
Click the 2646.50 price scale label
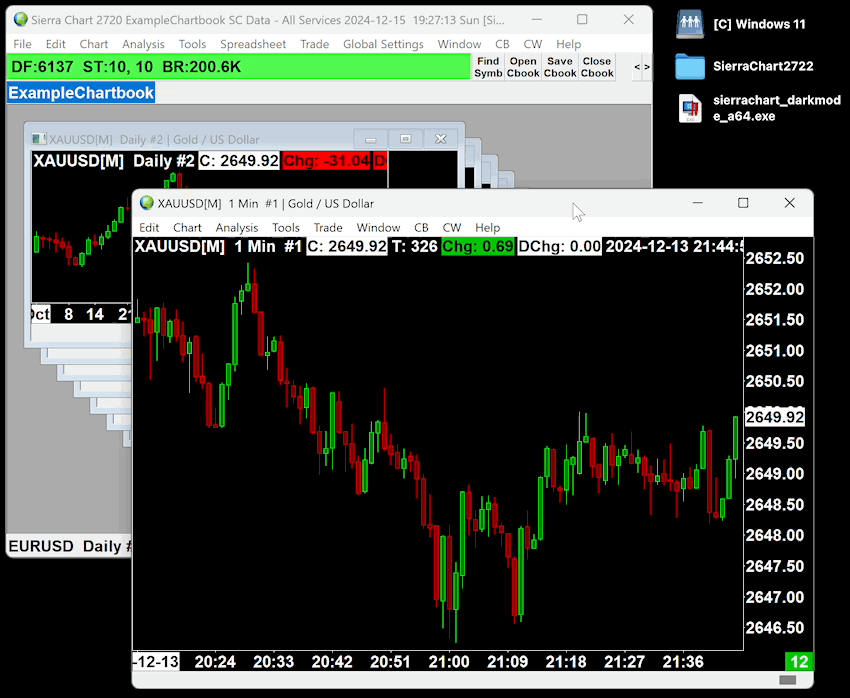pos(775,628)
